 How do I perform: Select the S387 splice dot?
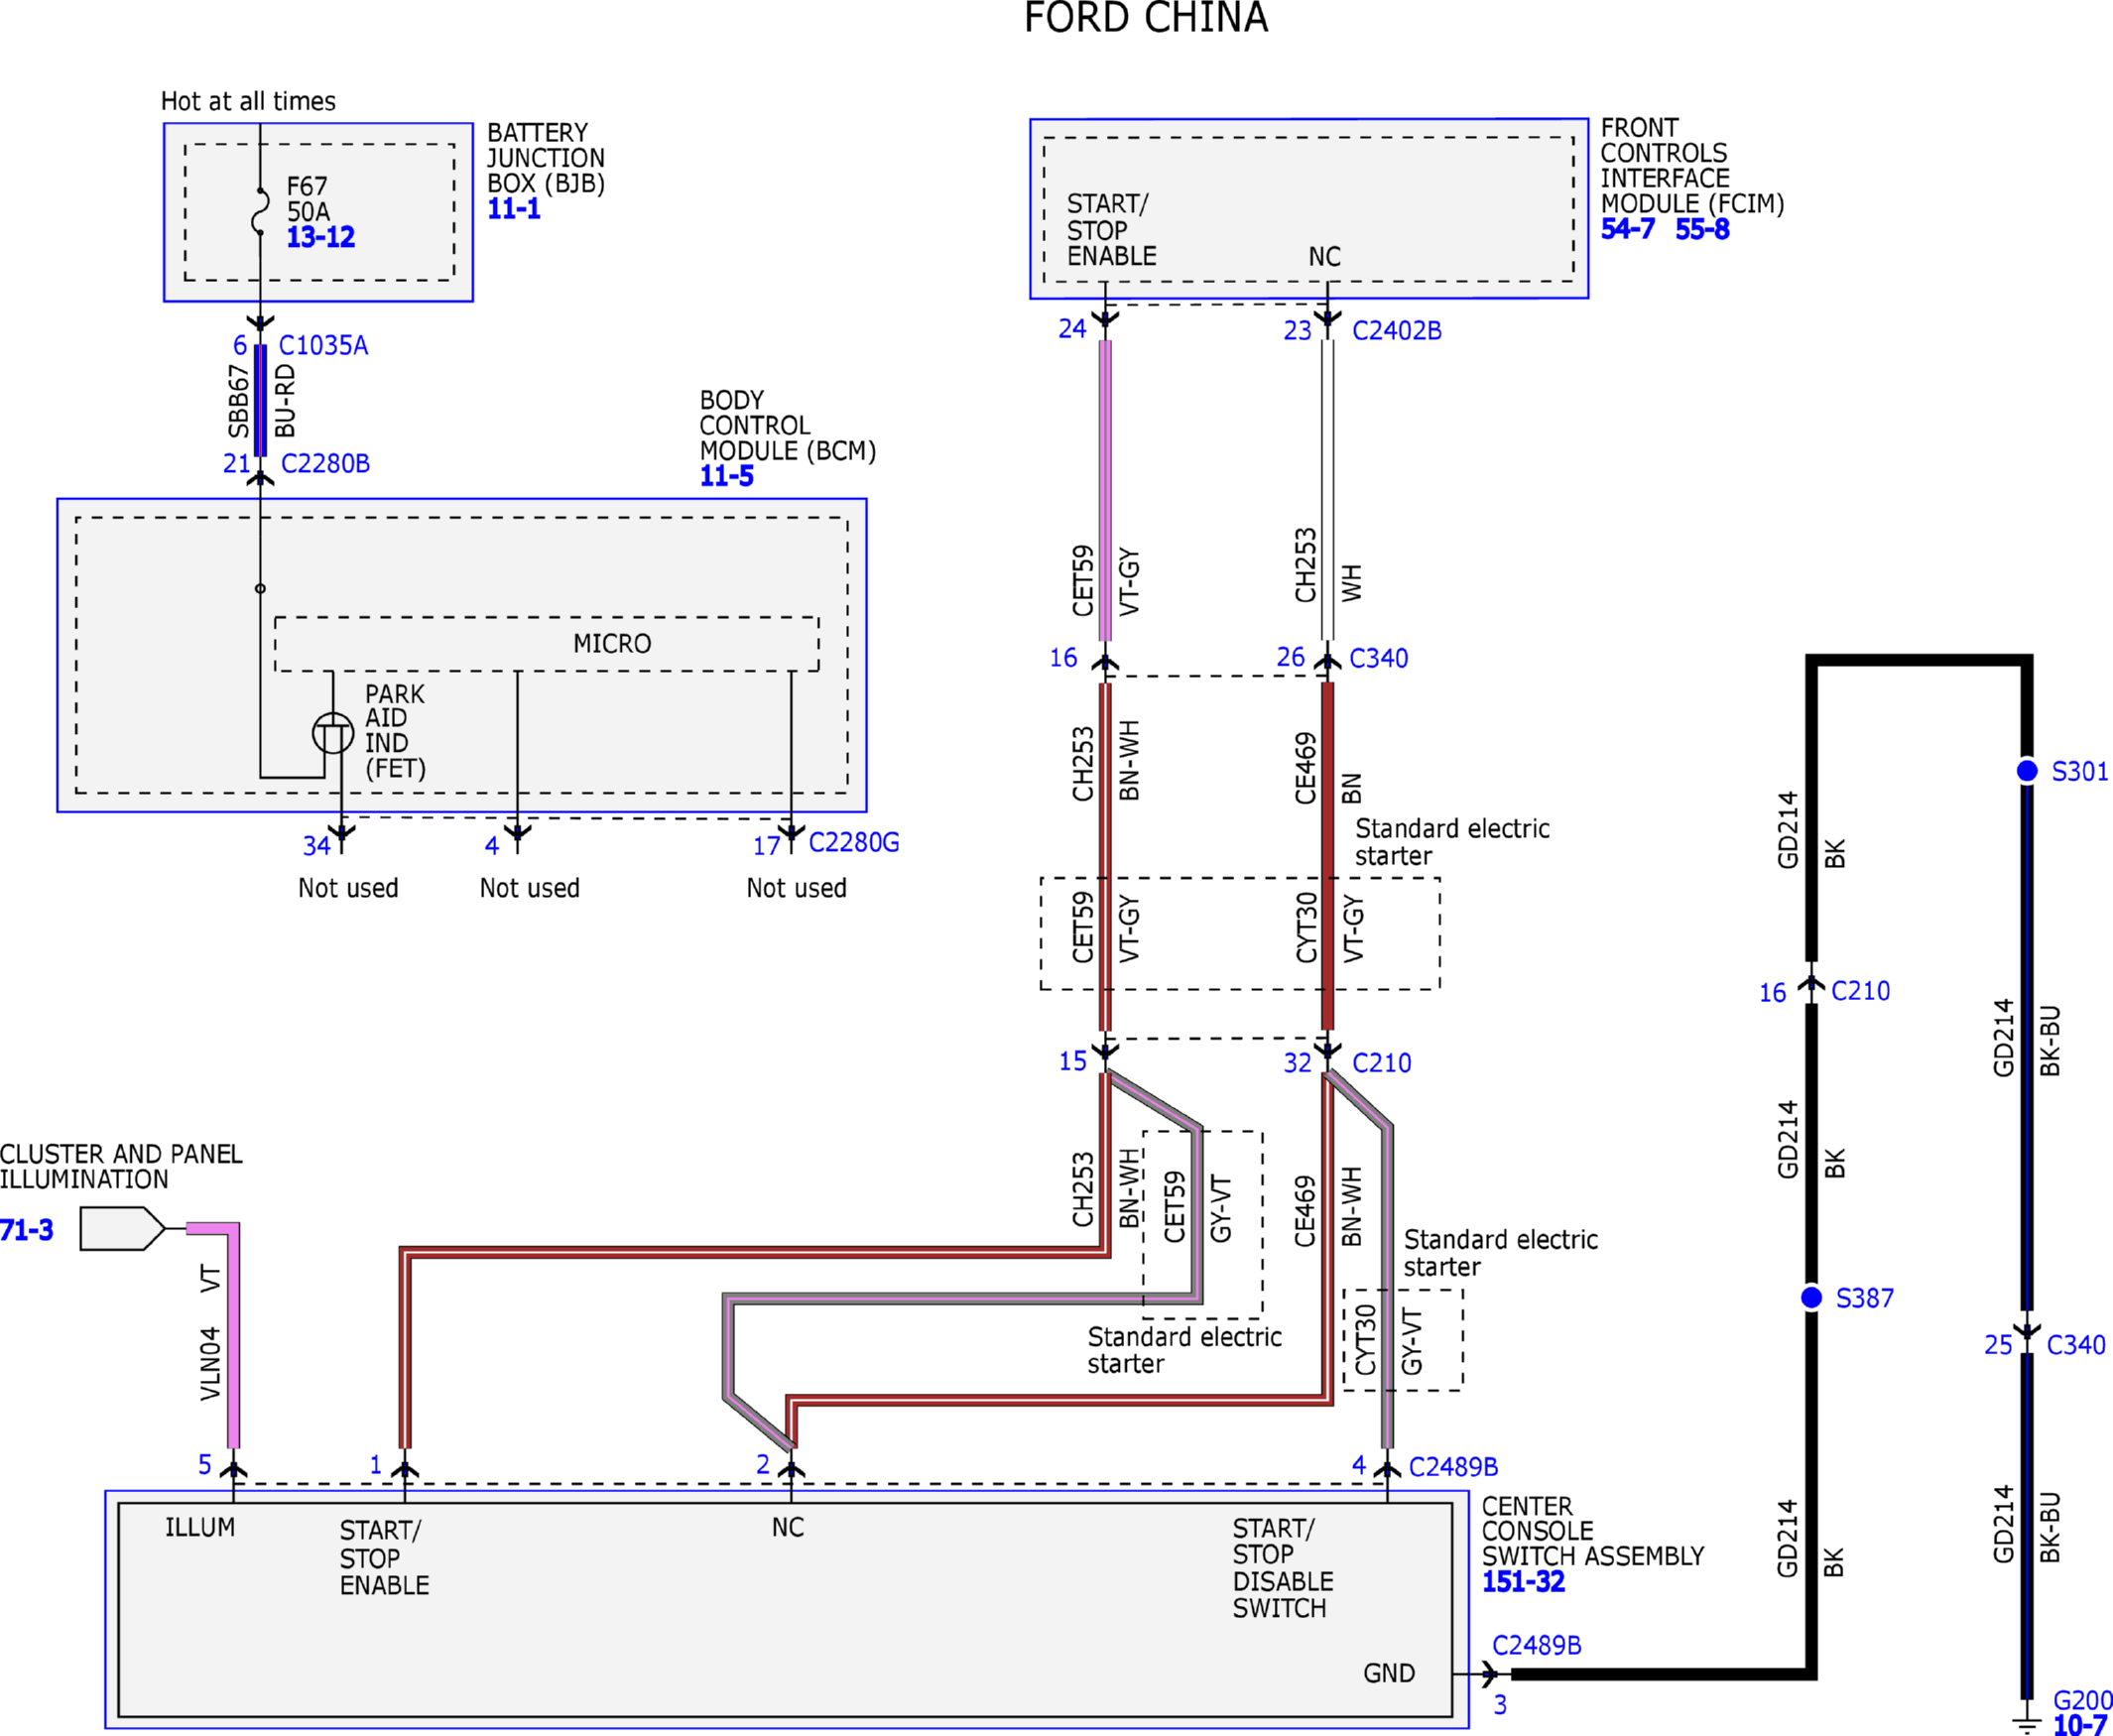[1811, 1297]
